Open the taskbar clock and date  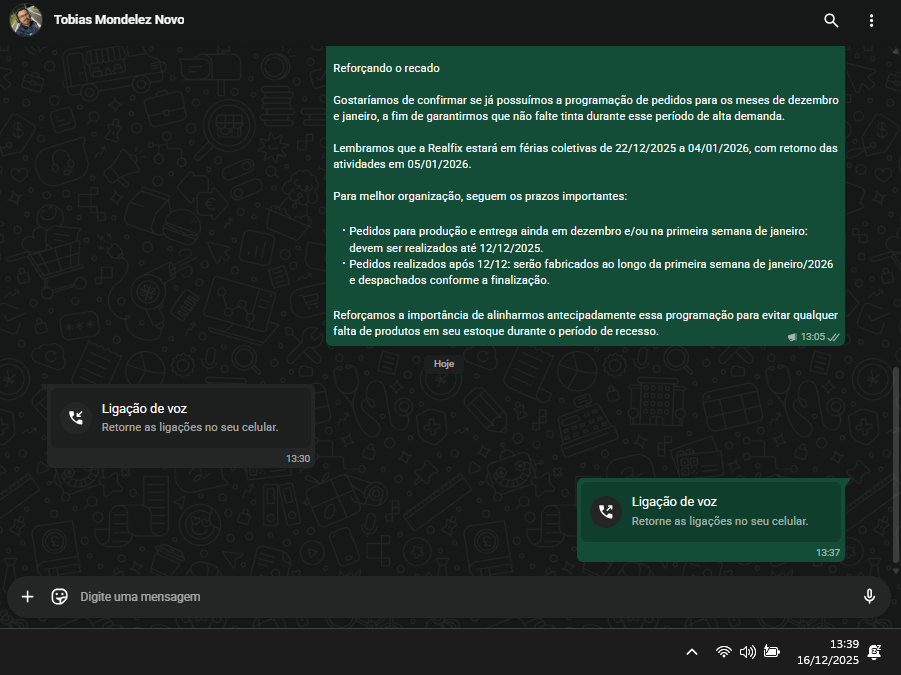pyautogui.click(x=828, y=652)
